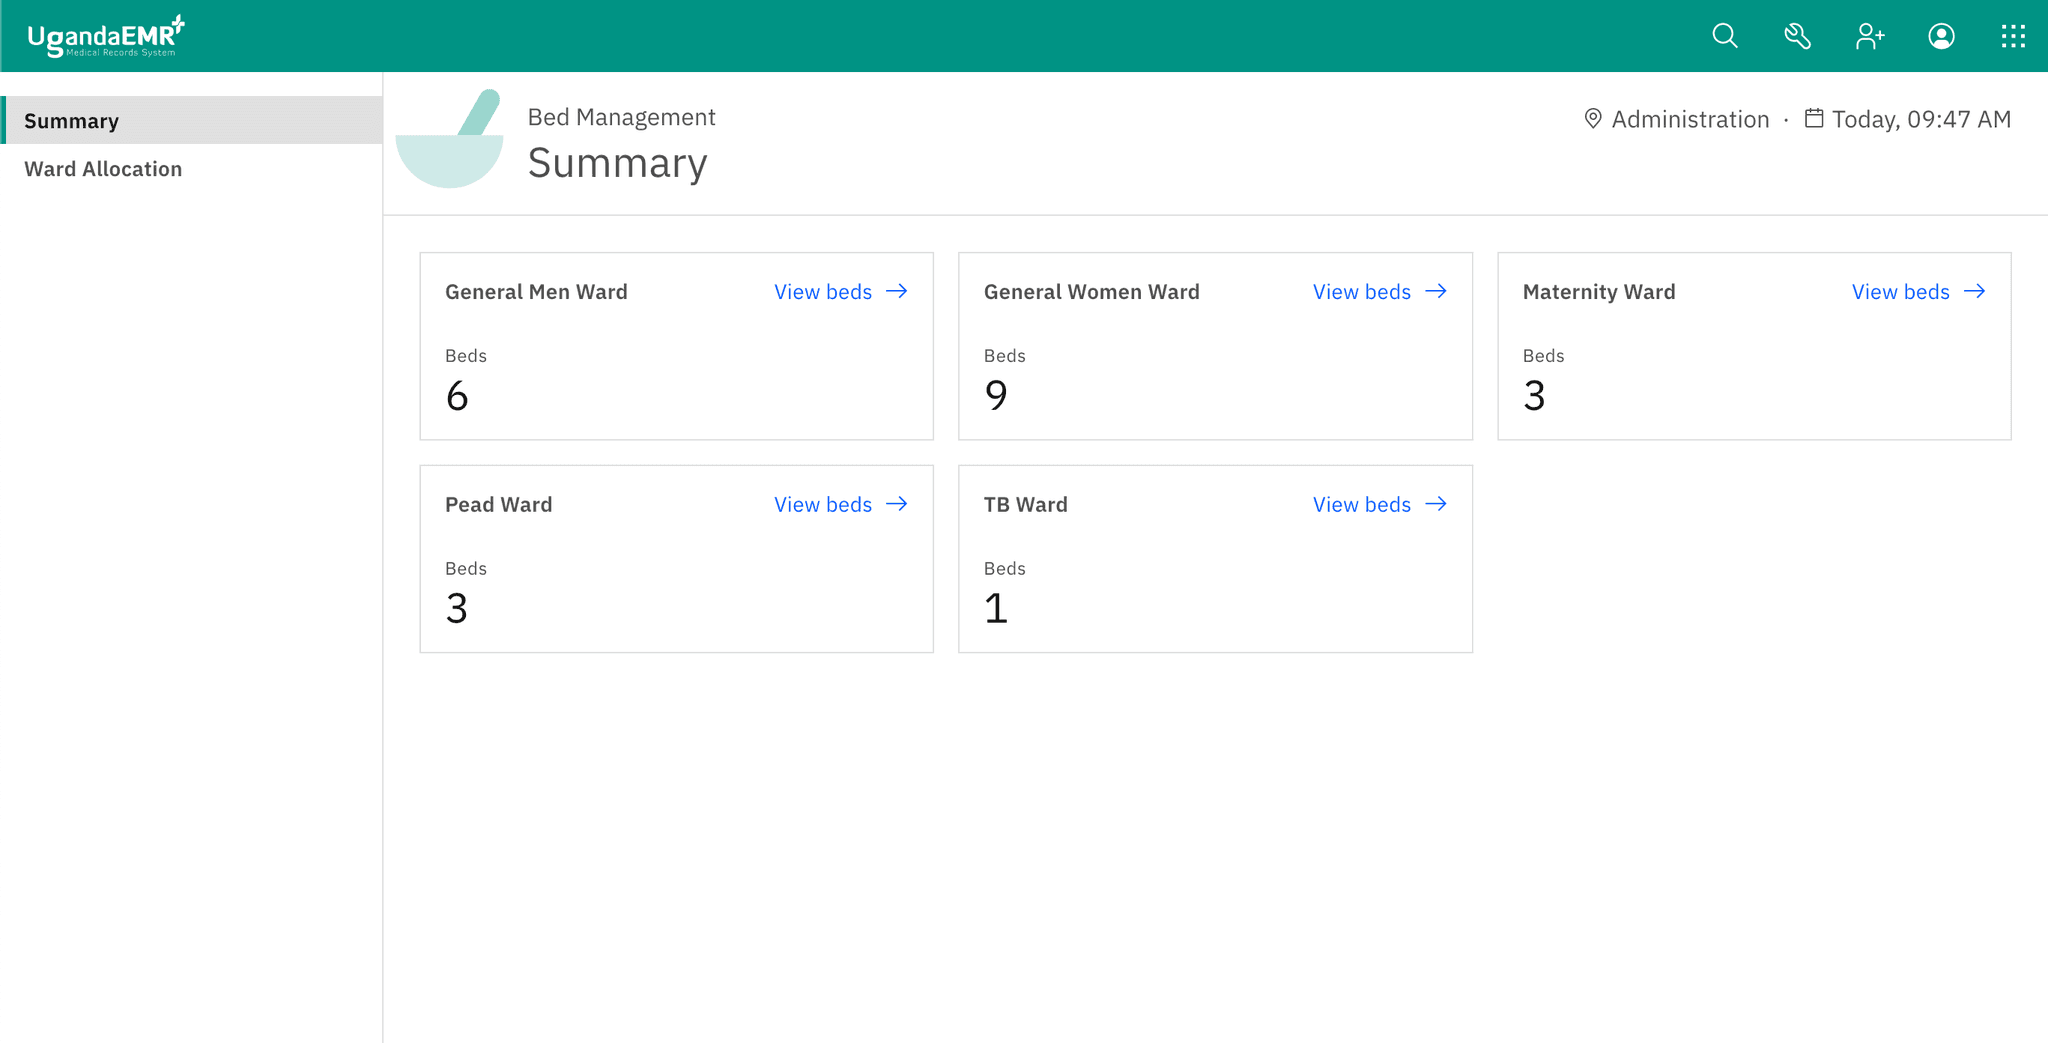Click bed count 1 in TB Ward
The width and height of the screenshot is (2048, 1043).
(x=996, y=609)
